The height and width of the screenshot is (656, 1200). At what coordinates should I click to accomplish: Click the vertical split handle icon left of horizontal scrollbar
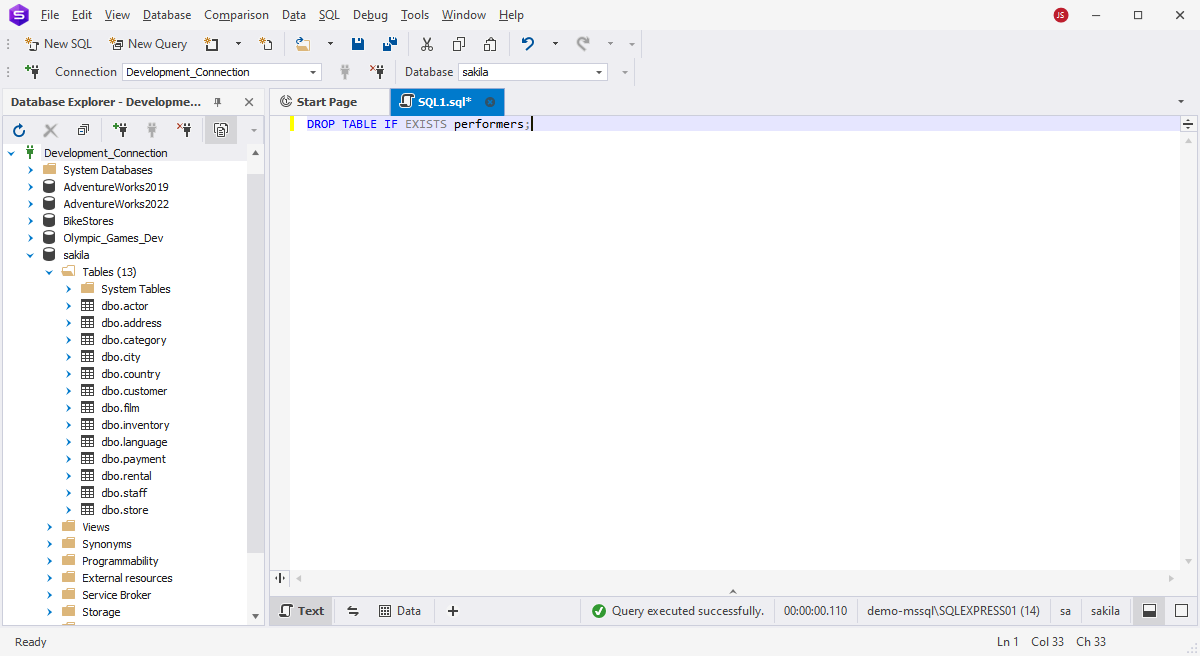tap(279, 578)
